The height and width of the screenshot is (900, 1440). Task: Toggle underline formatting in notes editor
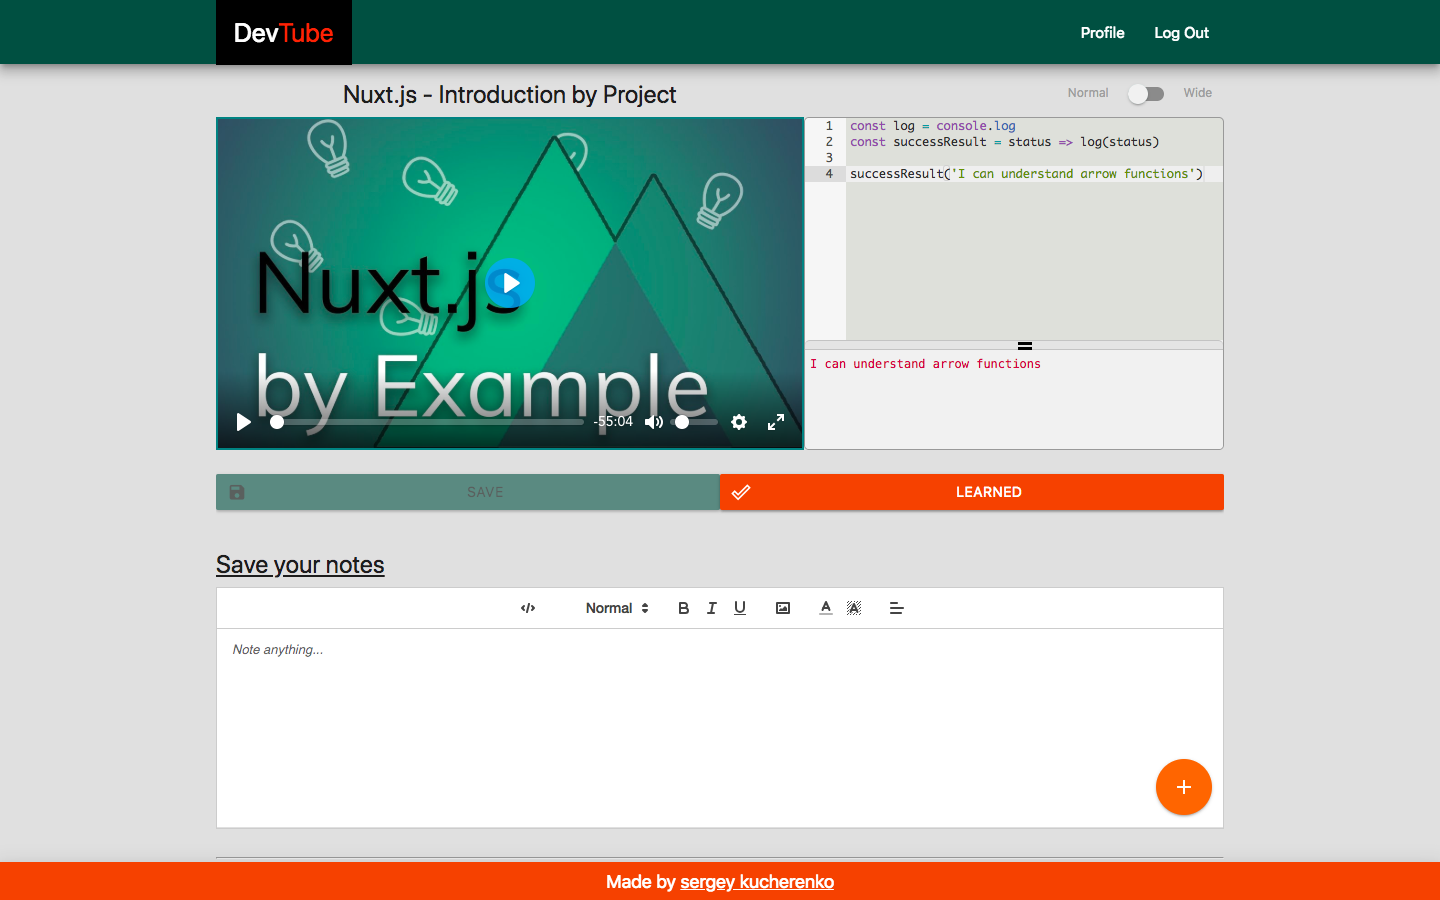[x=740, y=608]
